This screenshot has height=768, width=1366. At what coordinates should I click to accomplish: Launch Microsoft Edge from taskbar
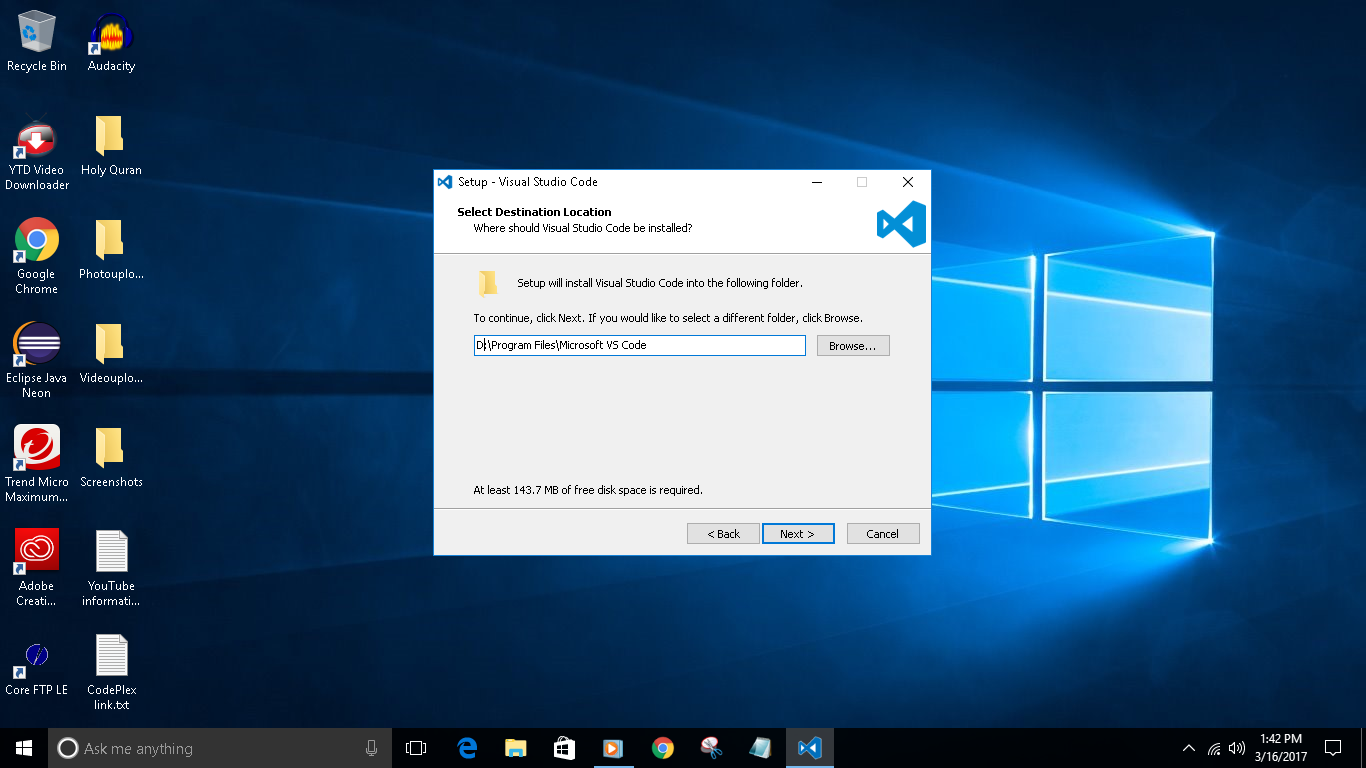(x=467, y=748)
